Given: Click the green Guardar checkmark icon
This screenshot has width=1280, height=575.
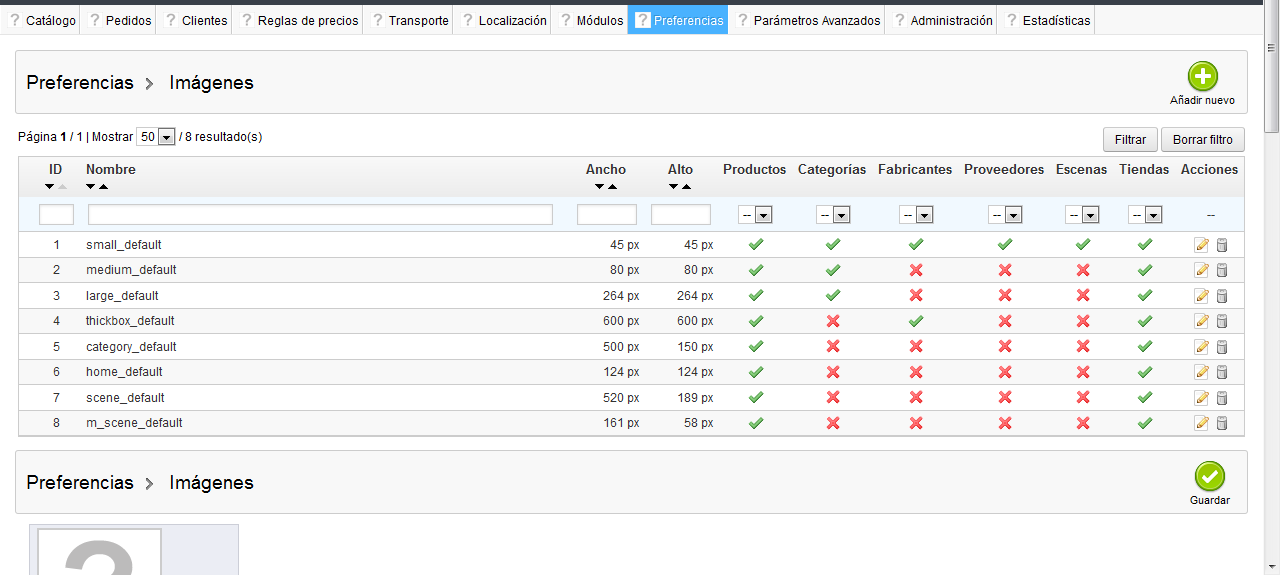Looking at the screenshot, I should click(1210, 476).
